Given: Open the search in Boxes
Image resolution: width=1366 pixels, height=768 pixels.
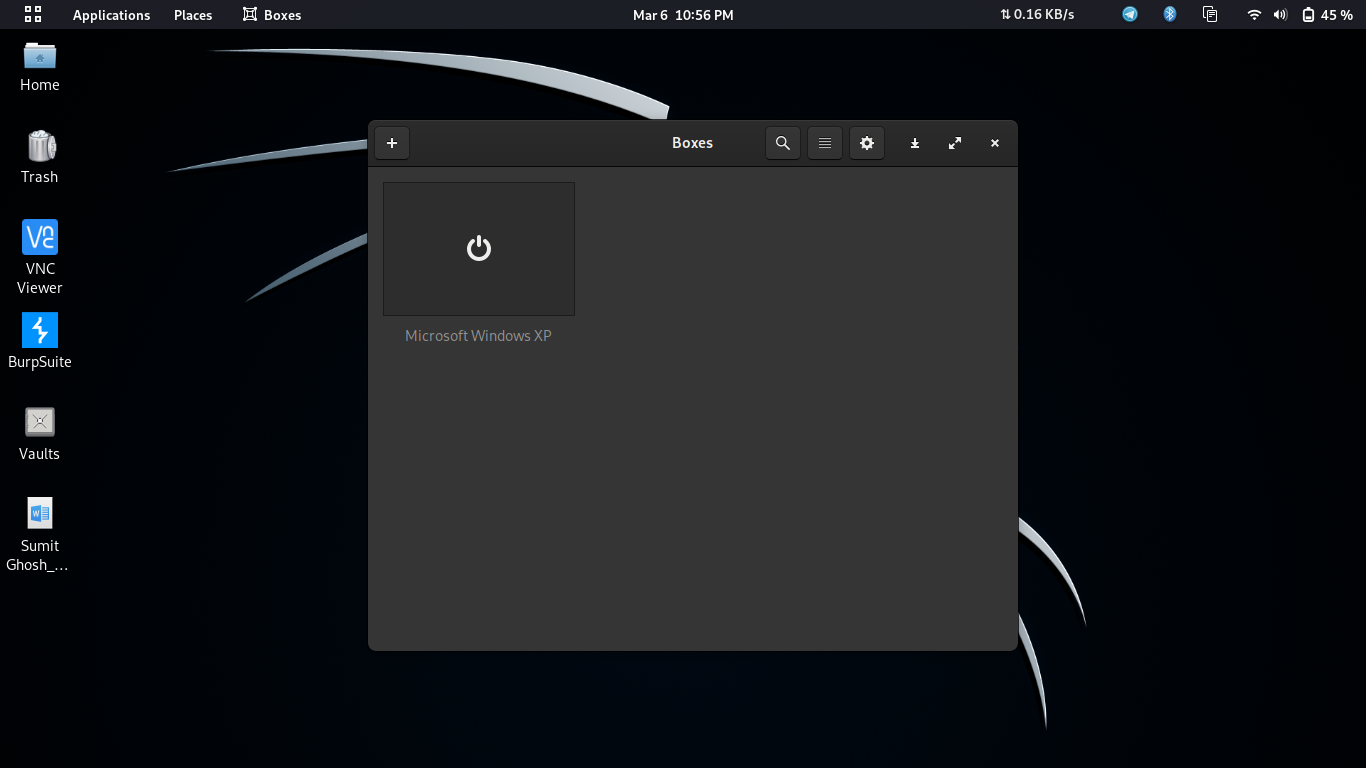Looking at the screenshot, I should [783, 143].
